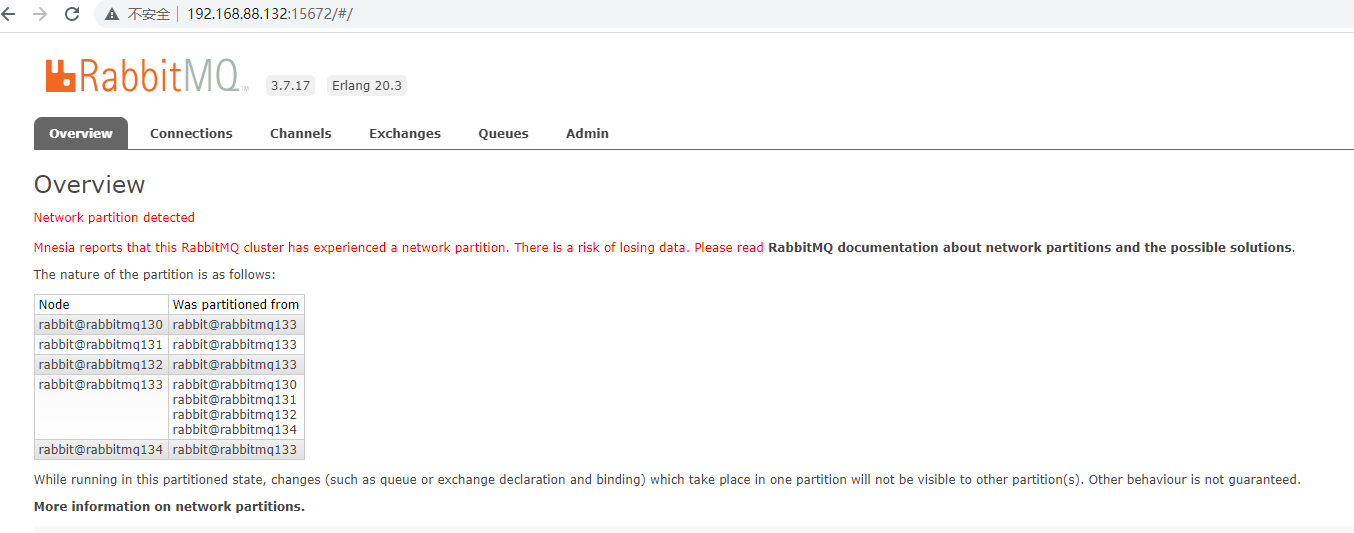Reload the page with refresh icon
The height and width of the screenshot is (533, 1354).
pos(72,14)
